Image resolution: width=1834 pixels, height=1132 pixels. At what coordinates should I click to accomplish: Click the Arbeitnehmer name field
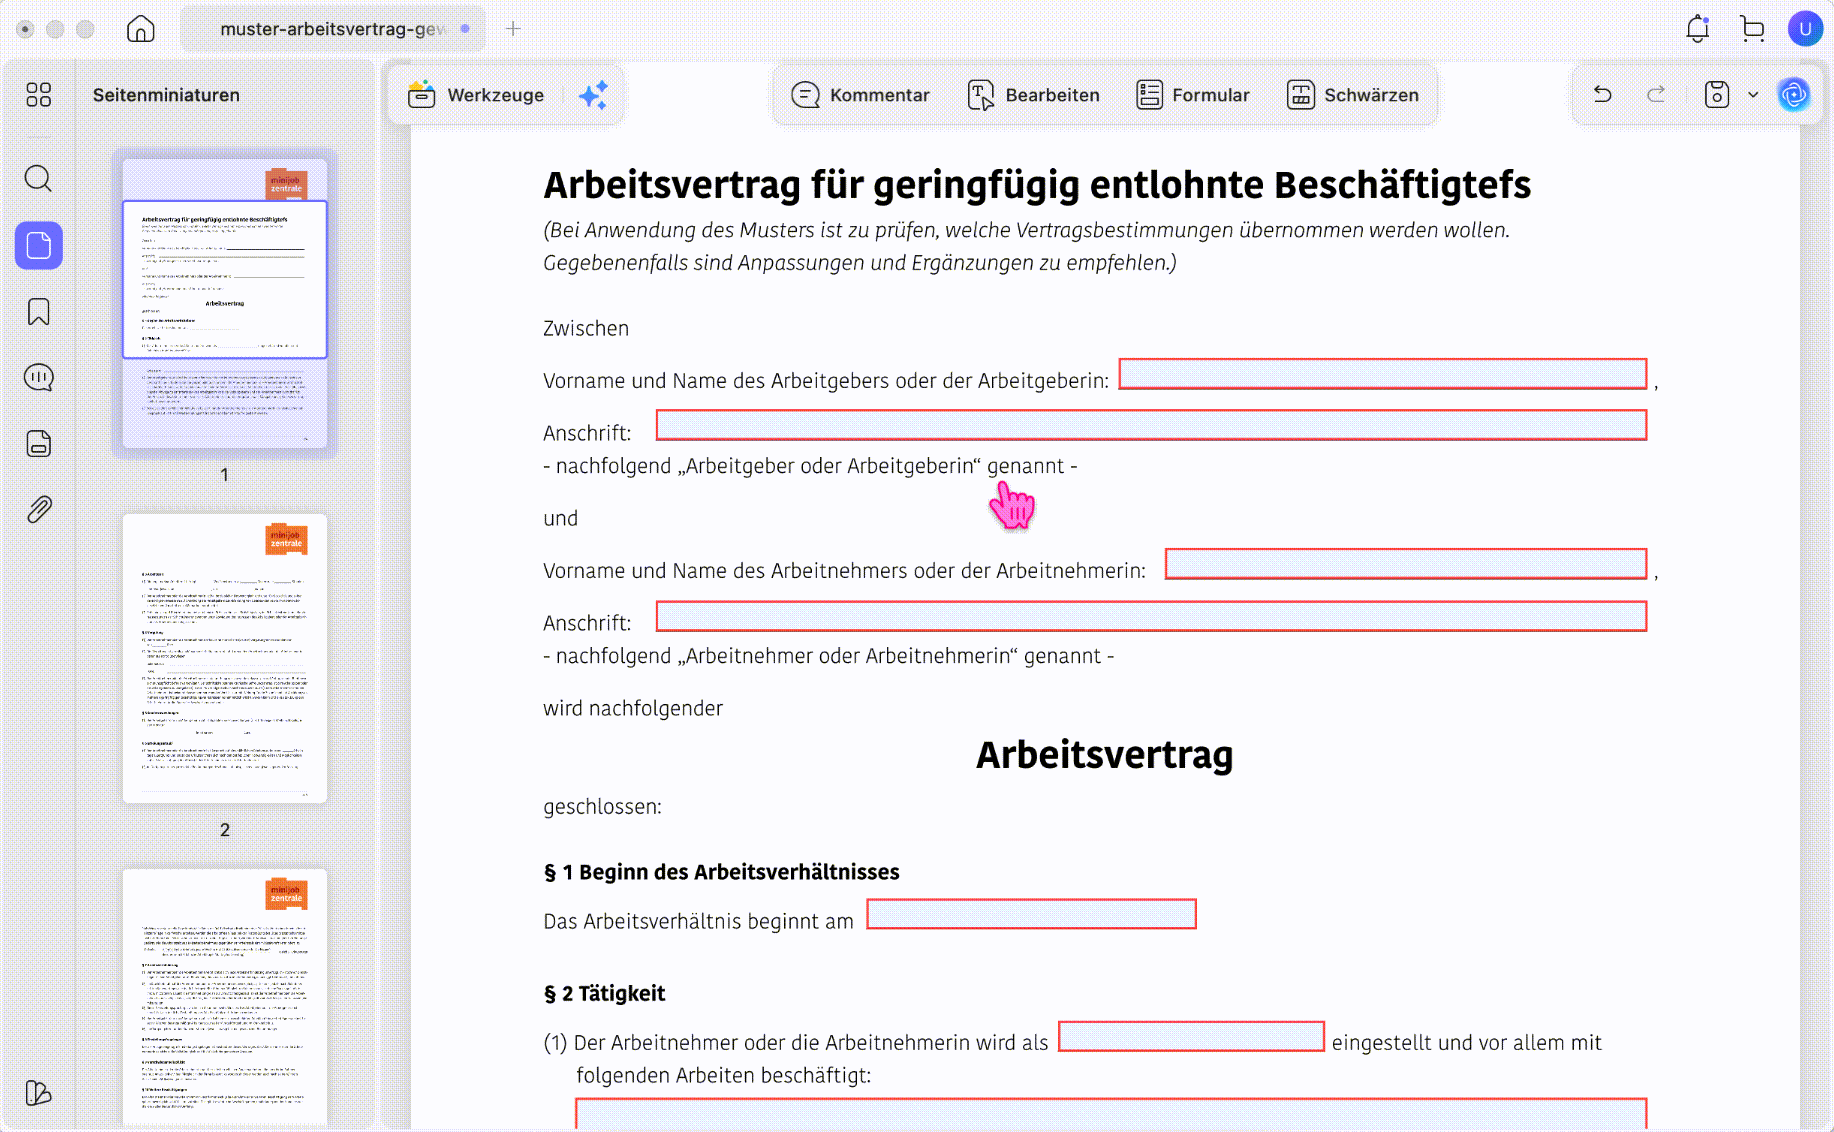1406,564
